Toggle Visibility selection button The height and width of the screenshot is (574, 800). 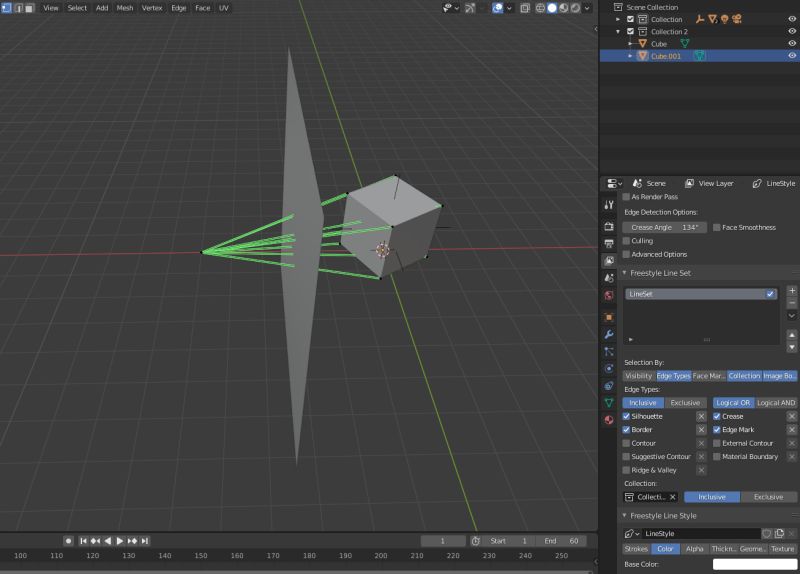(x=639, y=376)
